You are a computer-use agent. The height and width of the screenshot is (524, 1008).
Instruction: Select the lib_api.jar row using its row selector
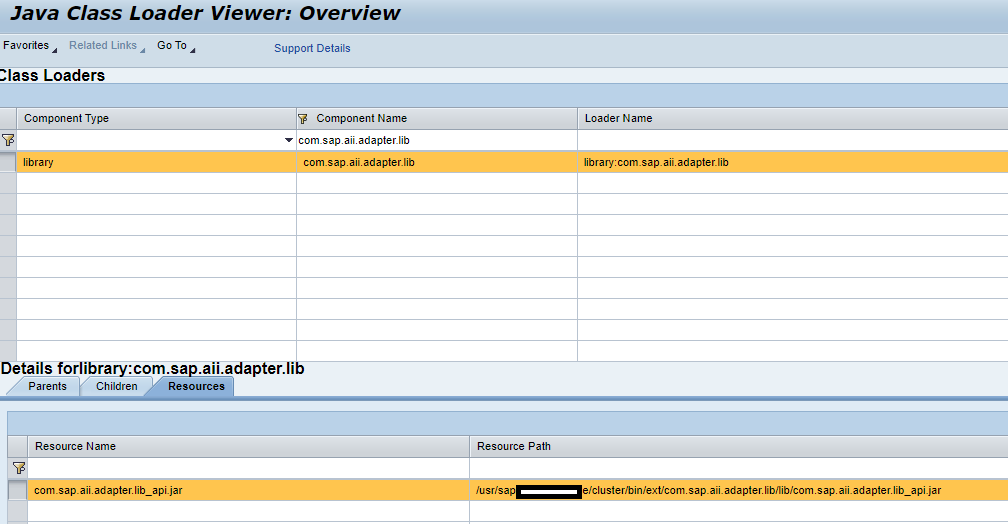[17, 490]
